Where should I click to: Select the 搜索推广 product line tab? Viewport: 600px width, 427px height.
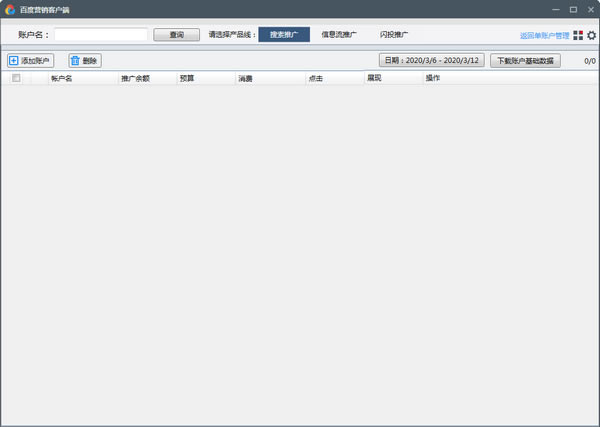[x=284, y=35]
